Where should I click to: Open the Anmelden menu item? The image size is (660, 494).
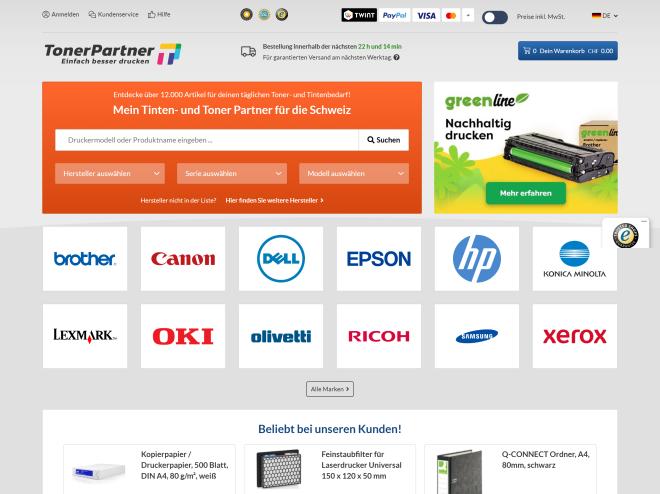coord(61,14)
